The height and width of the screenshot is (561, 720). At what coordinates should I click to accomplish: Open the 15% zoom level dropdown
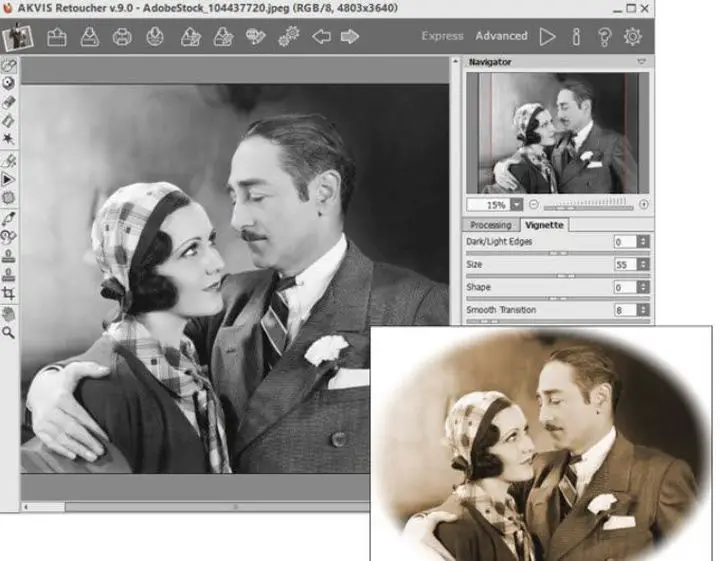517,204
